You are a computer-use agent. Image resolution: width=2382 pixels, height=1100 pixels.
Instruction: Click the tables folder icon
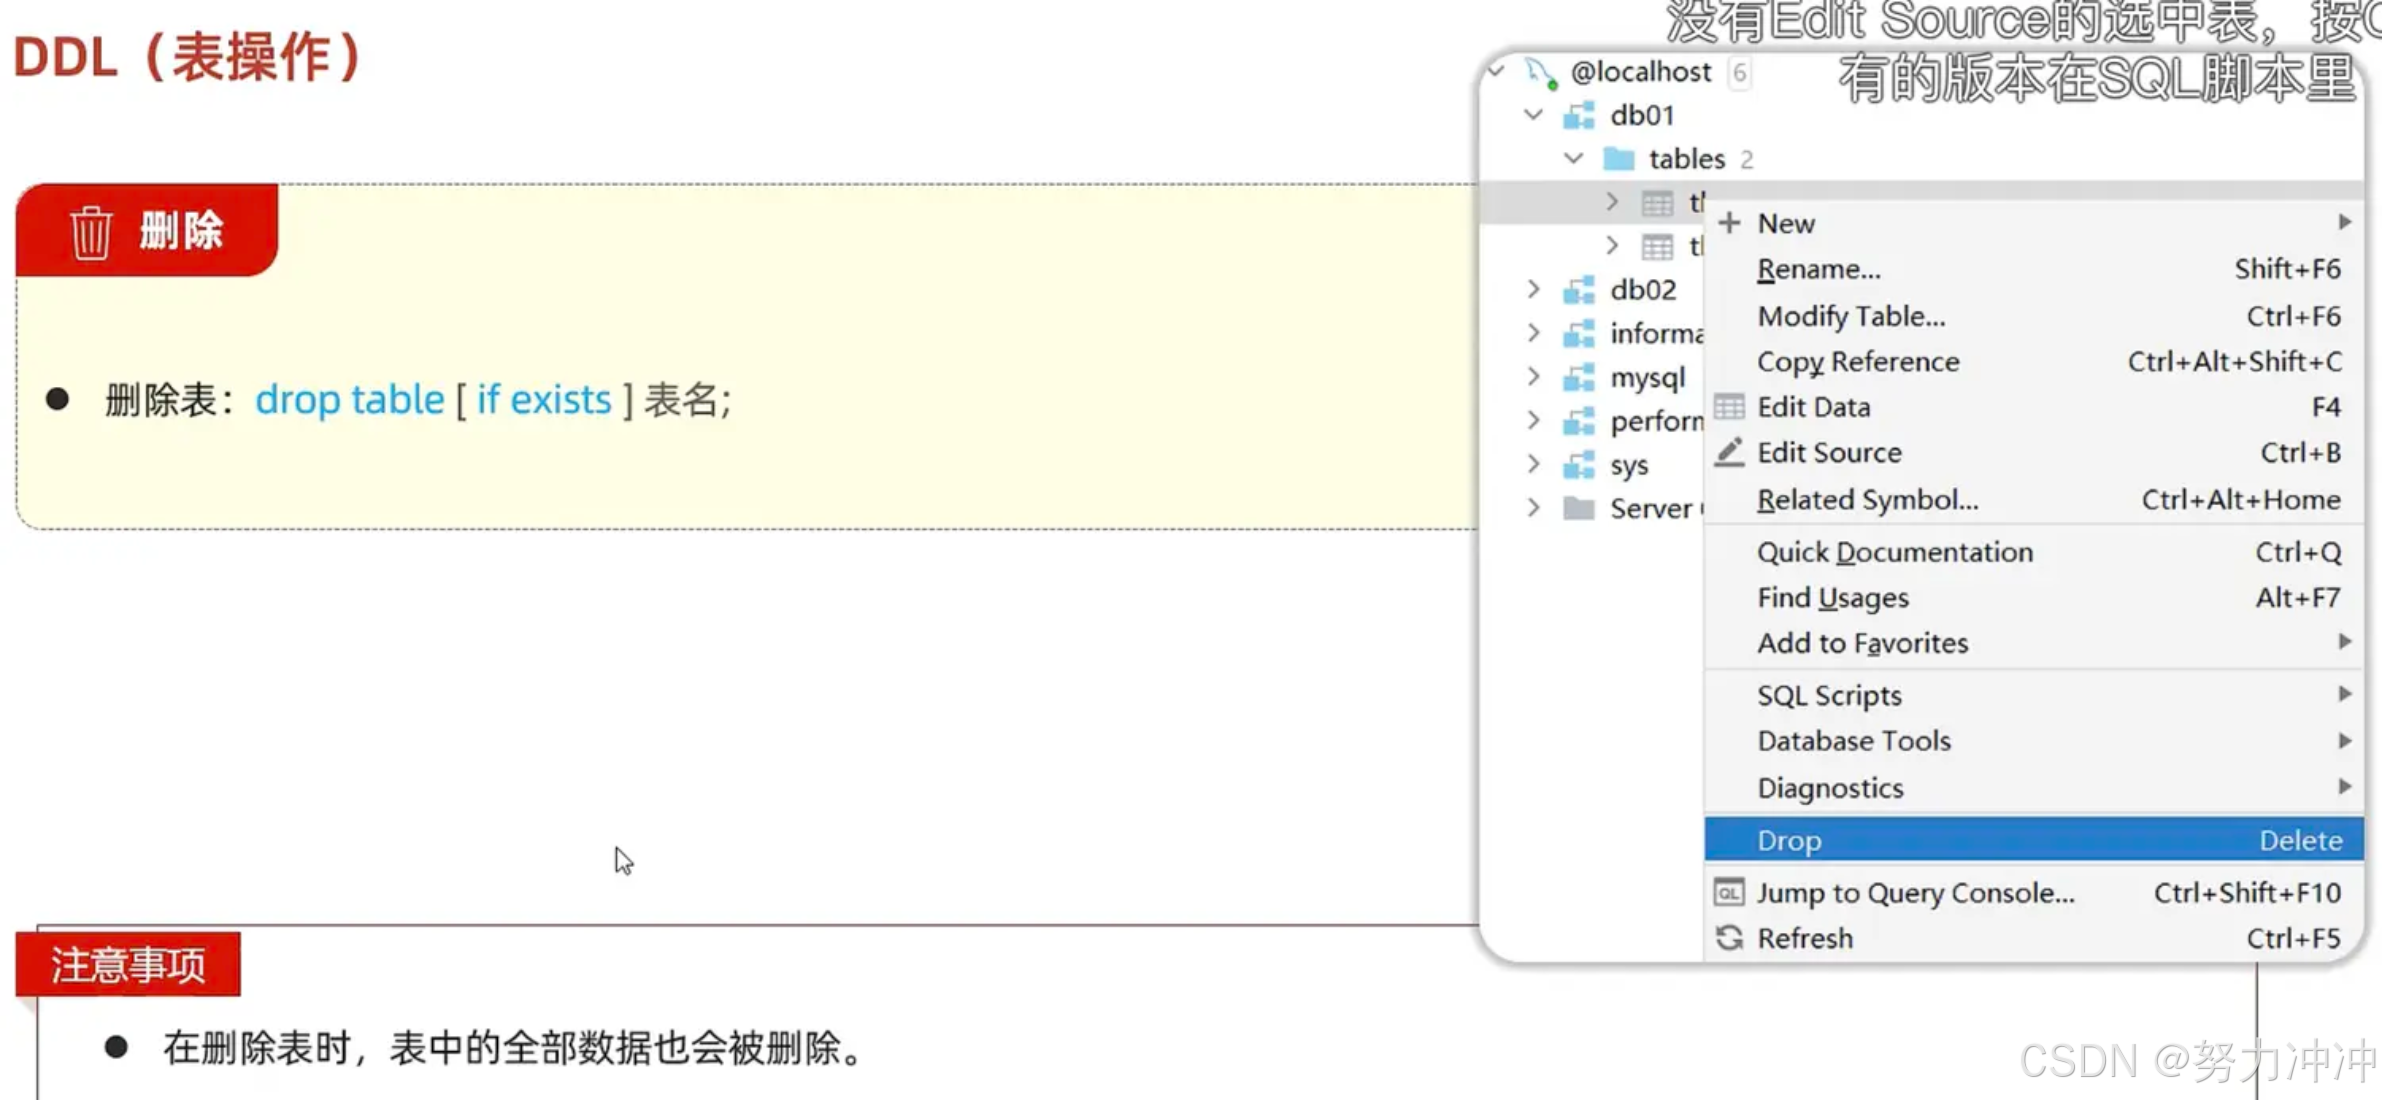point(1618,159)
